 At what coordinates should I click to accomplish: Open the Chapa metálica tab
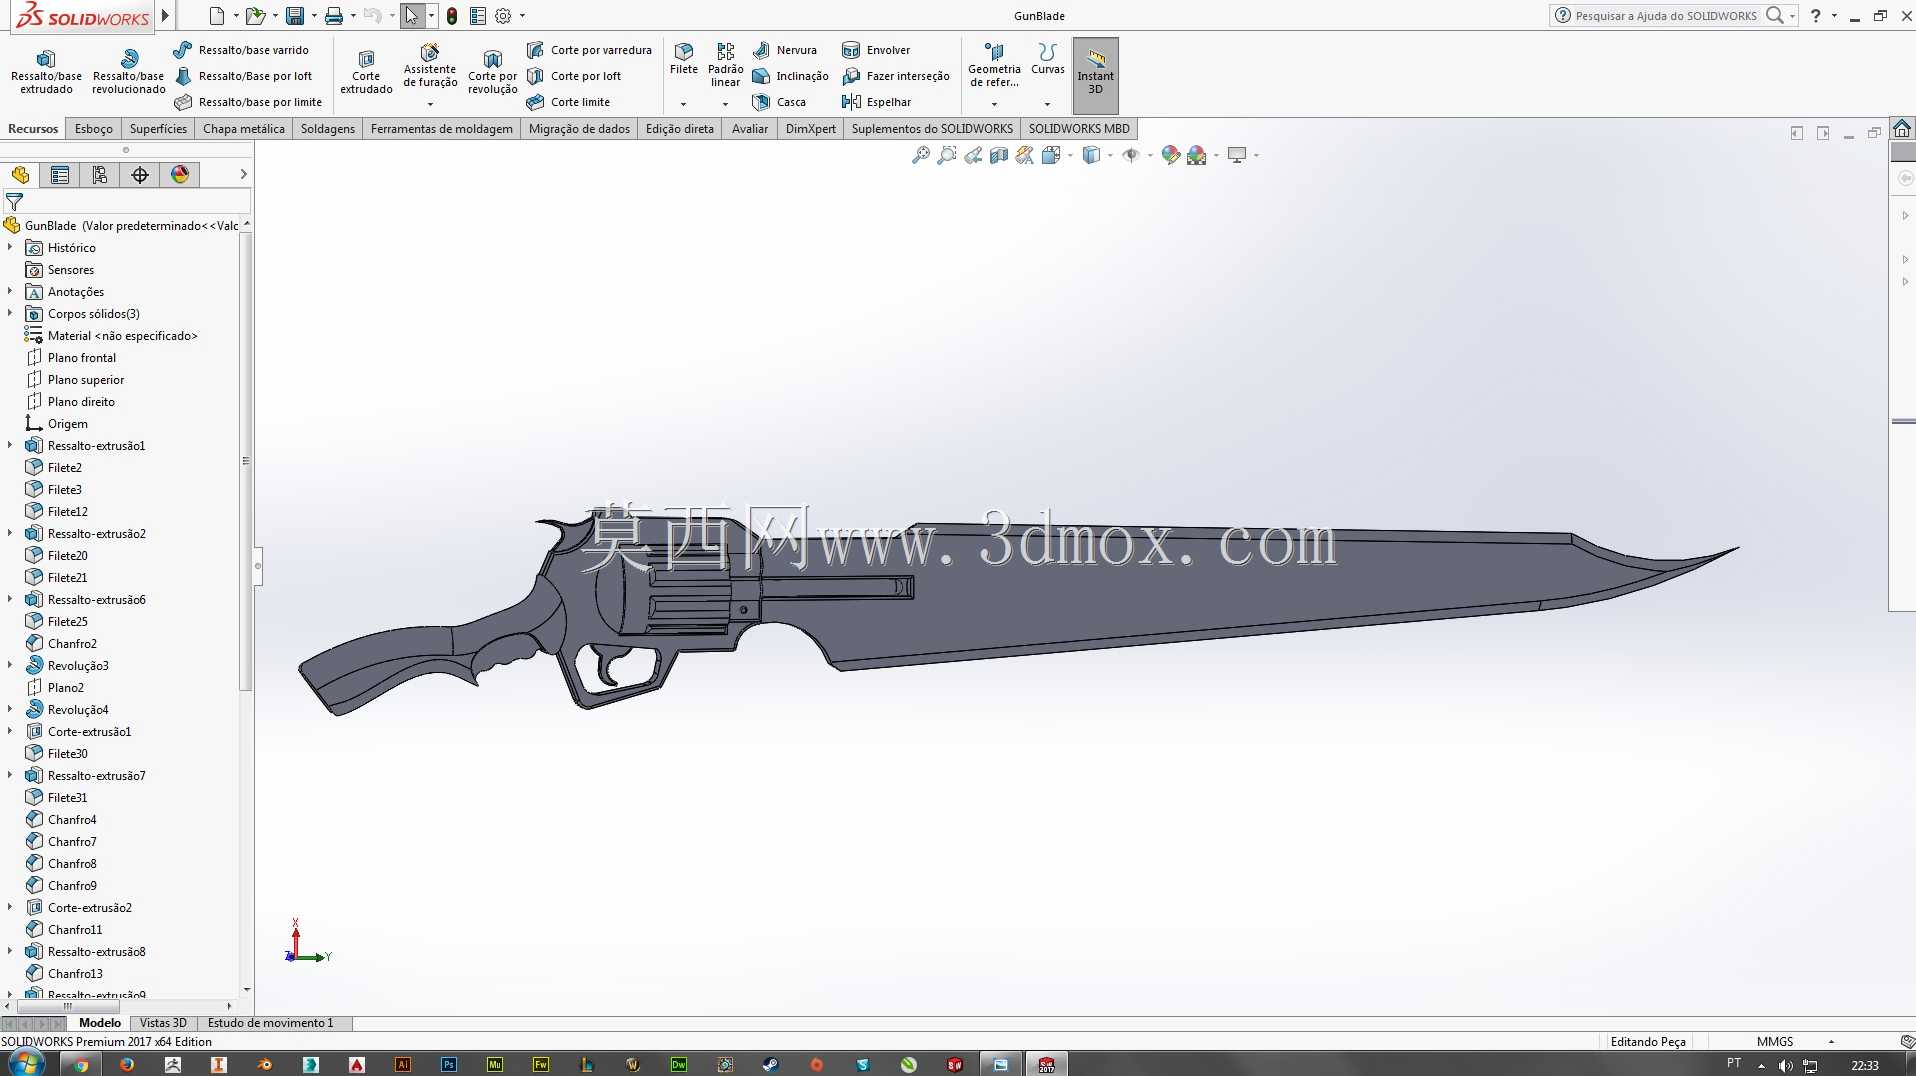click(244, 129)
